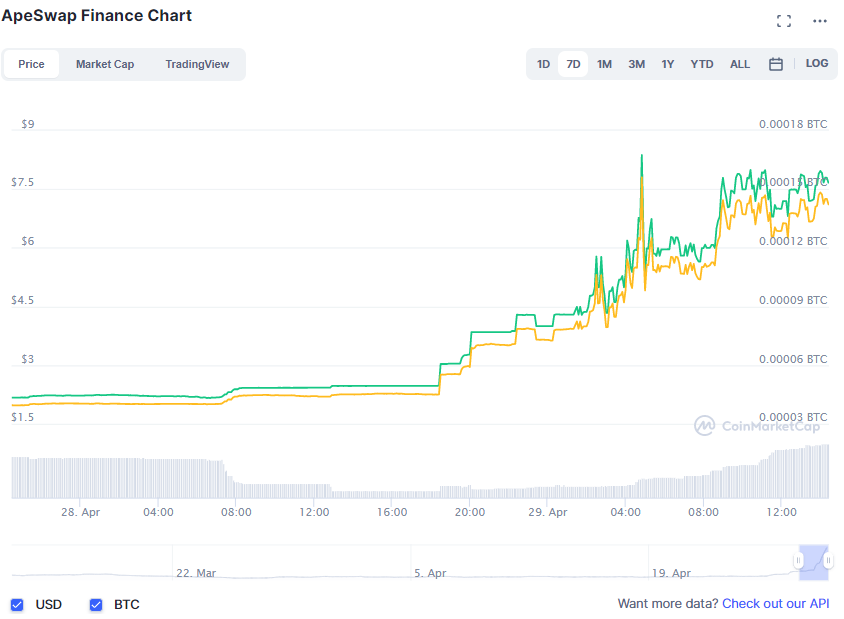
Task: Select the YTD time range
Action: pyautogui.click(x=702, y=64)
